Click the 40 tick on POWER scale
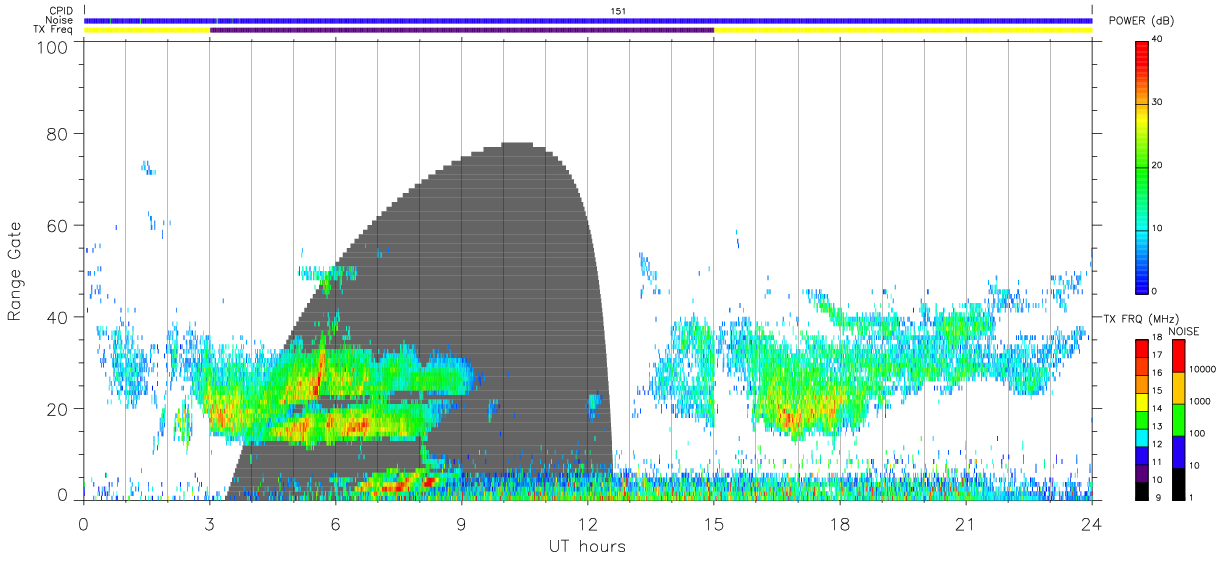Screen dimensions: 1228x567 (1159, 40)
